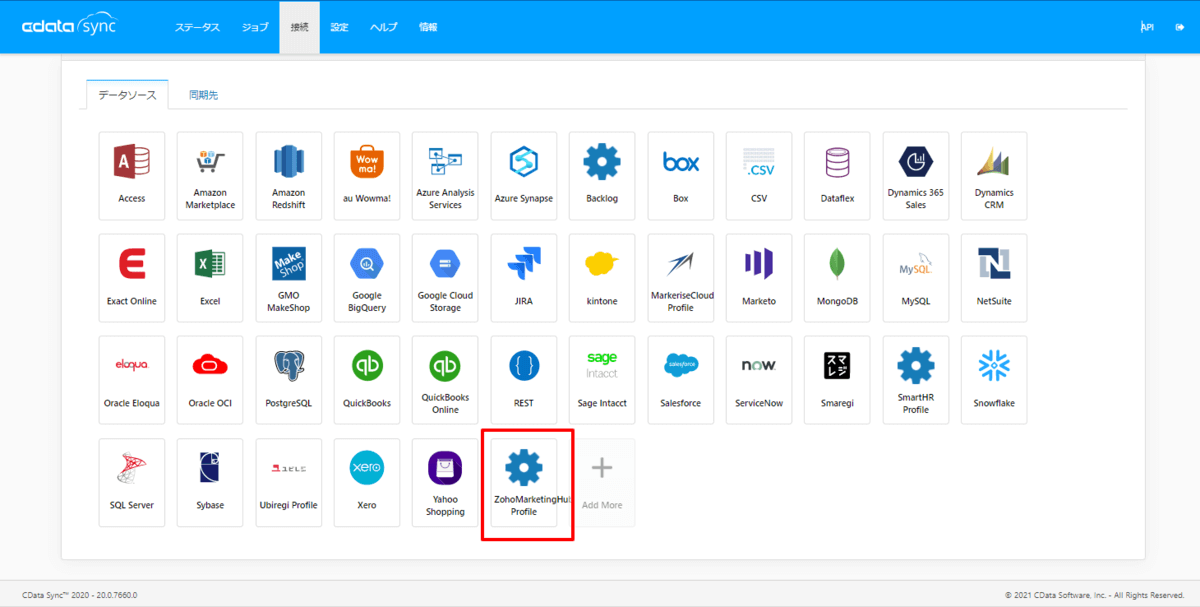Choose the Amazon Redshift data source
This screenshot has height=607, width=1200.
(x=289, y=176)
